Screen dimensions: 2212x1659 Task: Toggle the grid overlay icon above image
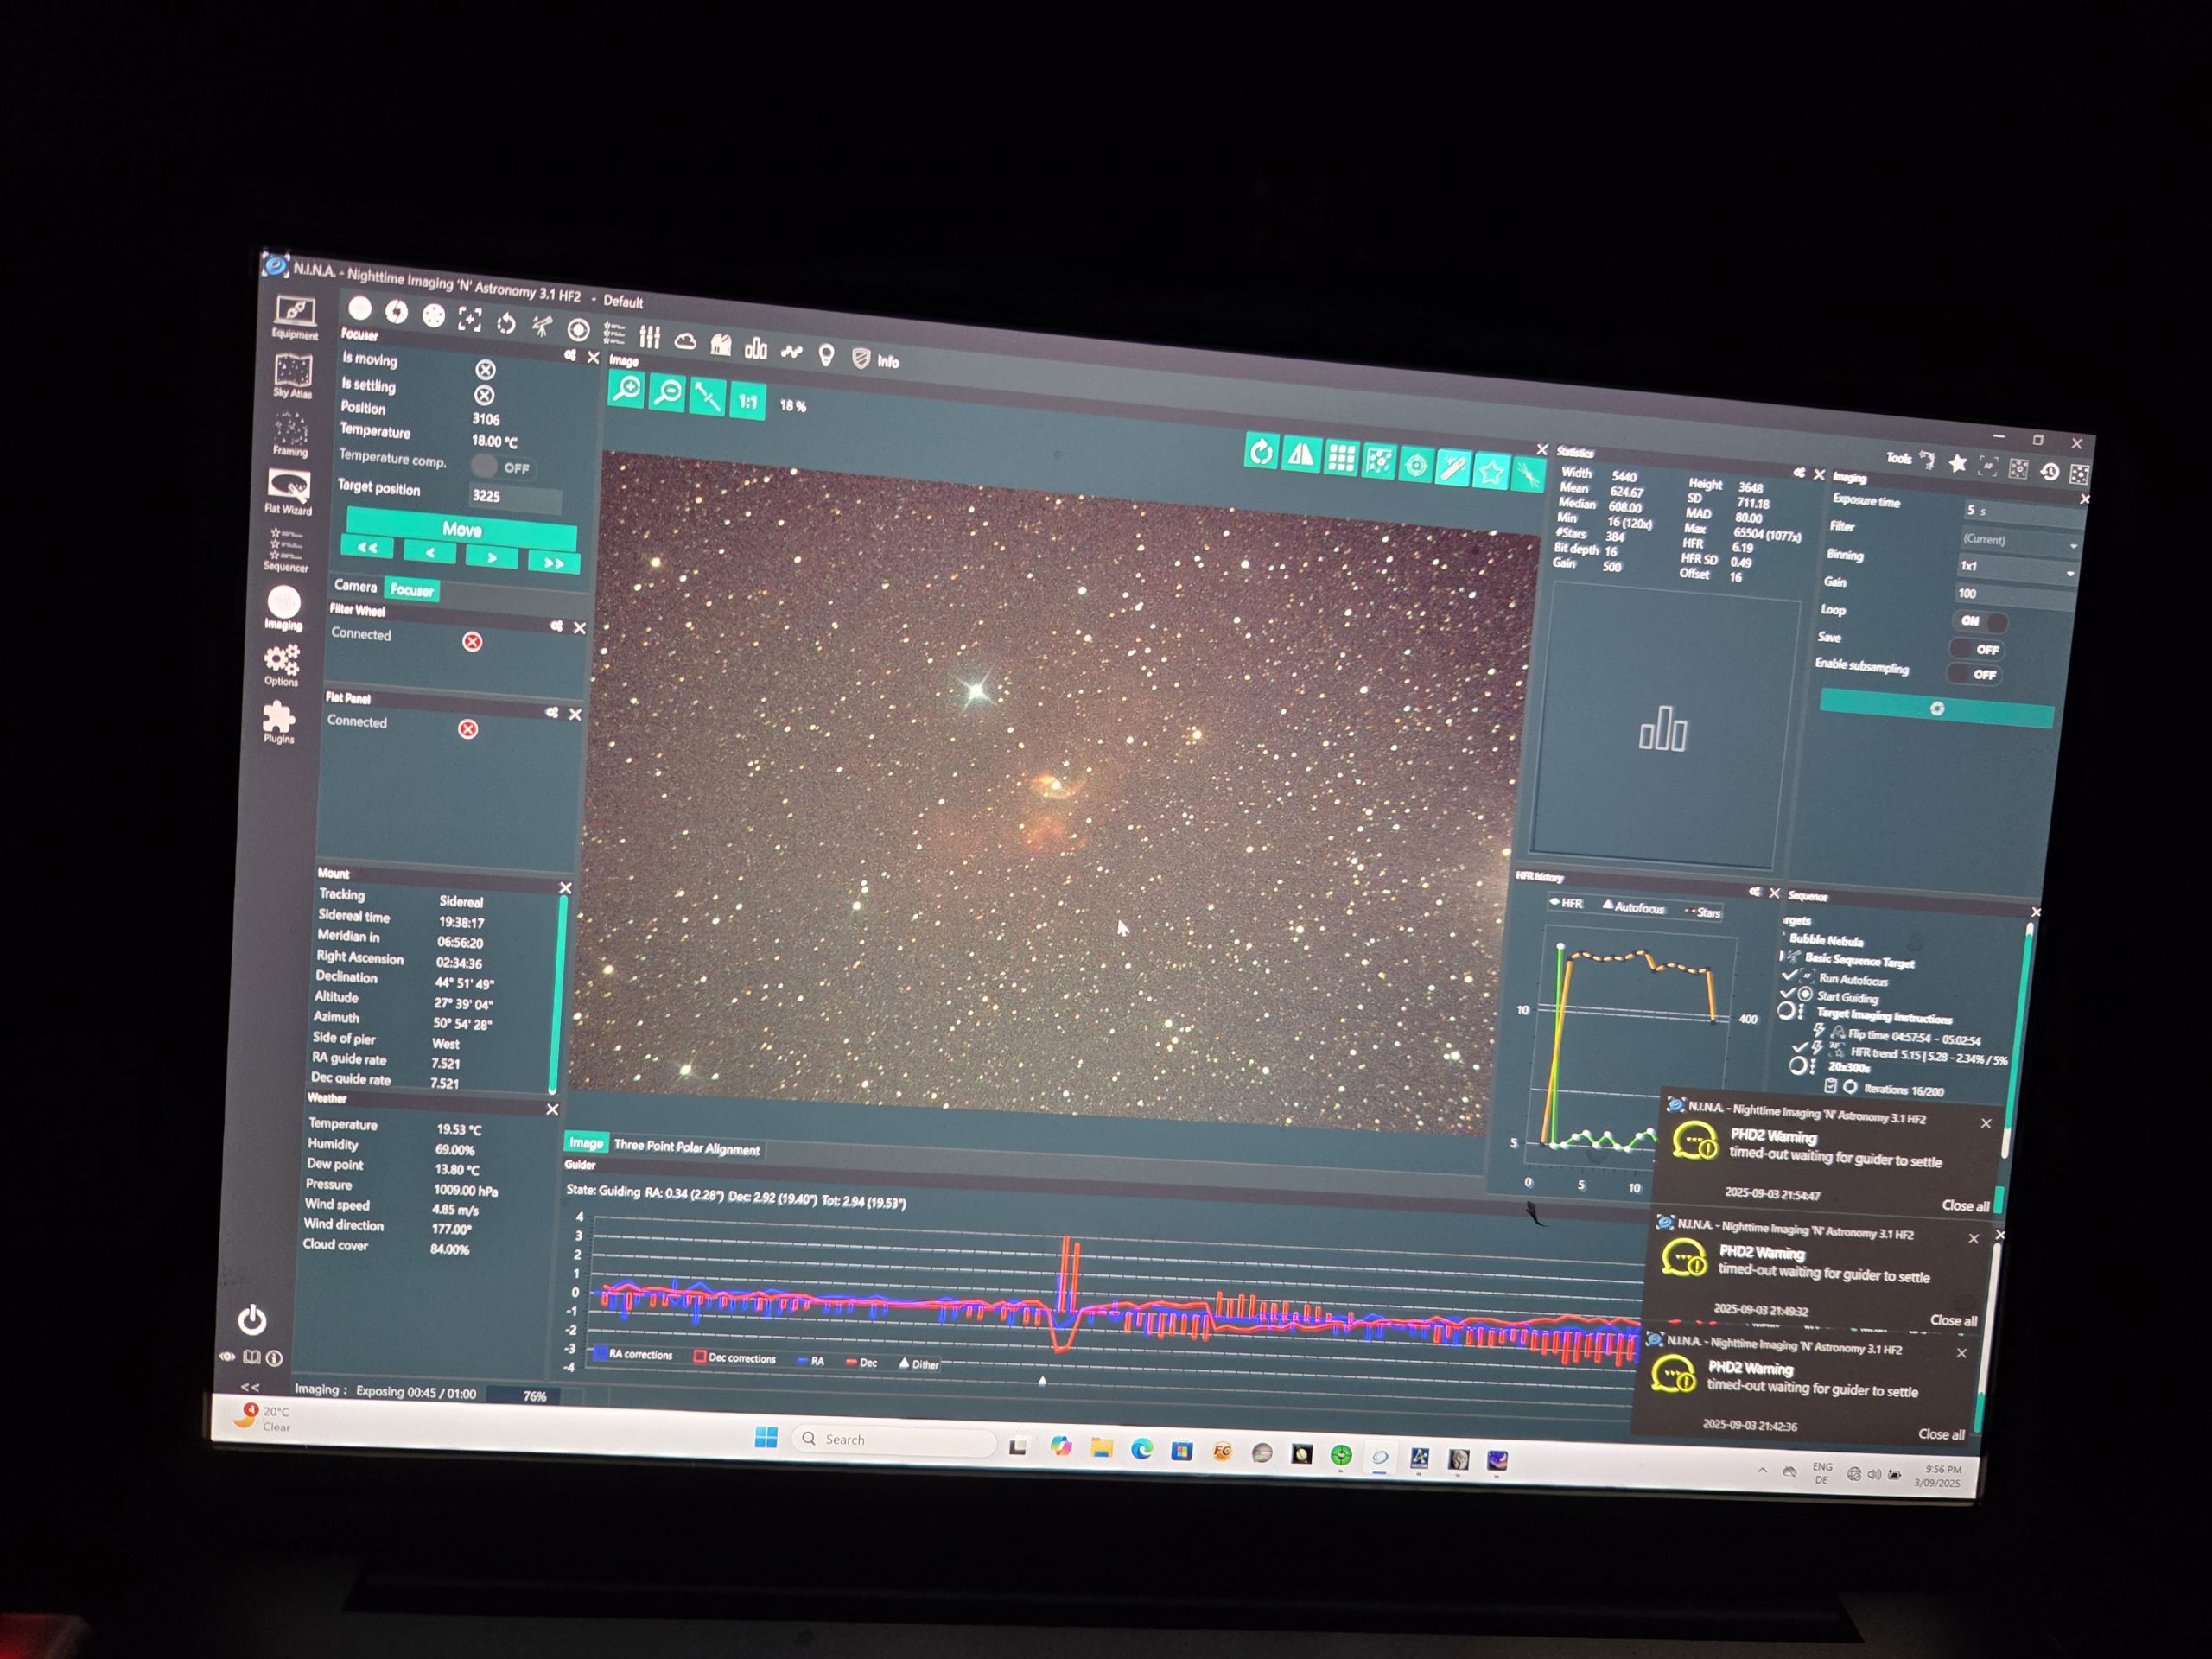pyautogui.click(x=1340, y=459)
